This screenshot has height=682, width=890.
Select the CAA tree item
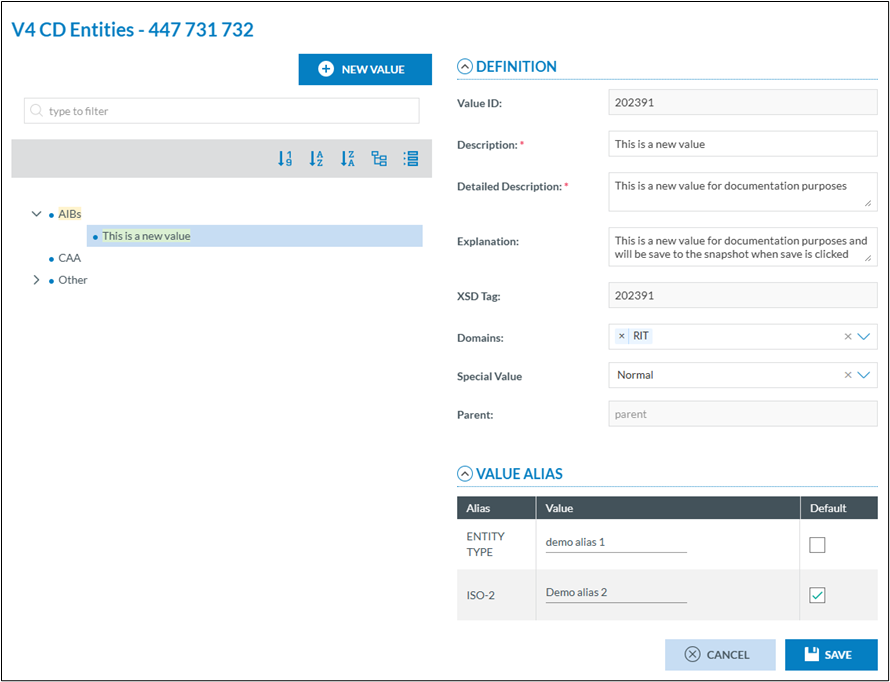click(69, 258)
